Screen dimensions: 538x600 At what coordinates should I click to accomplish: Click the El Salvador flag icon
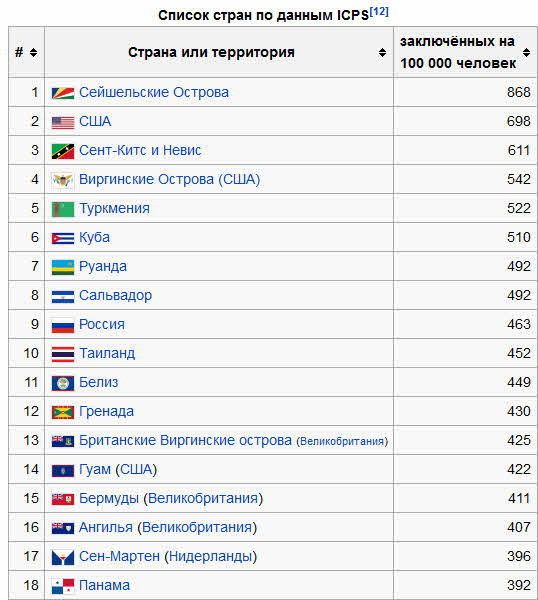point(63,297)
